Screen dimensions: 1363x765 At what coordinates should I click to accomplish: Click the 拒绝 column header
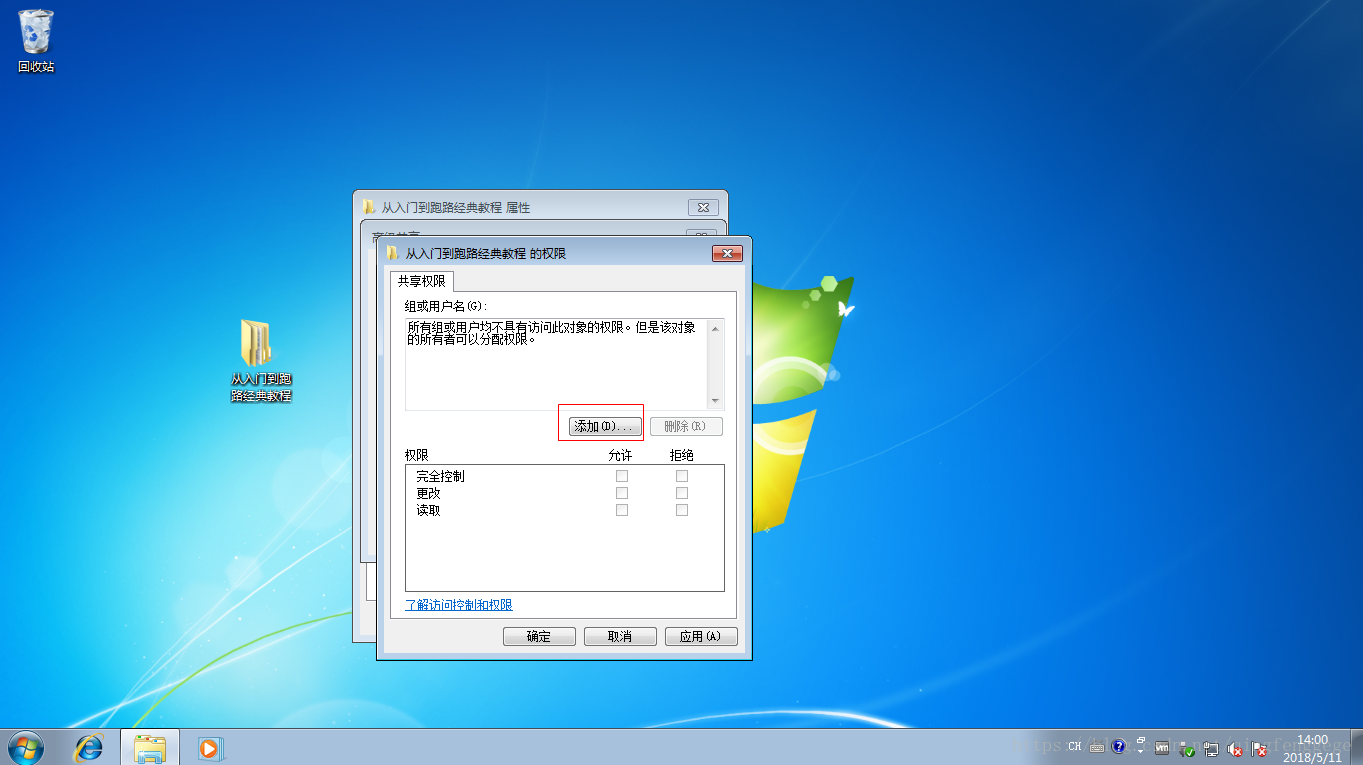click(682, 455)
